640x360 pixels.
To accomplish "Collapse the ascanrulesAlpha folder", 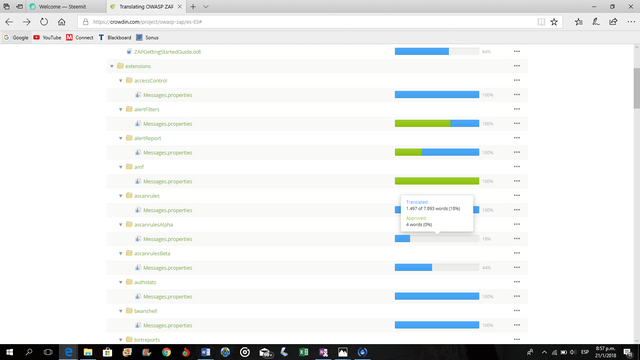I will [121, 224].
